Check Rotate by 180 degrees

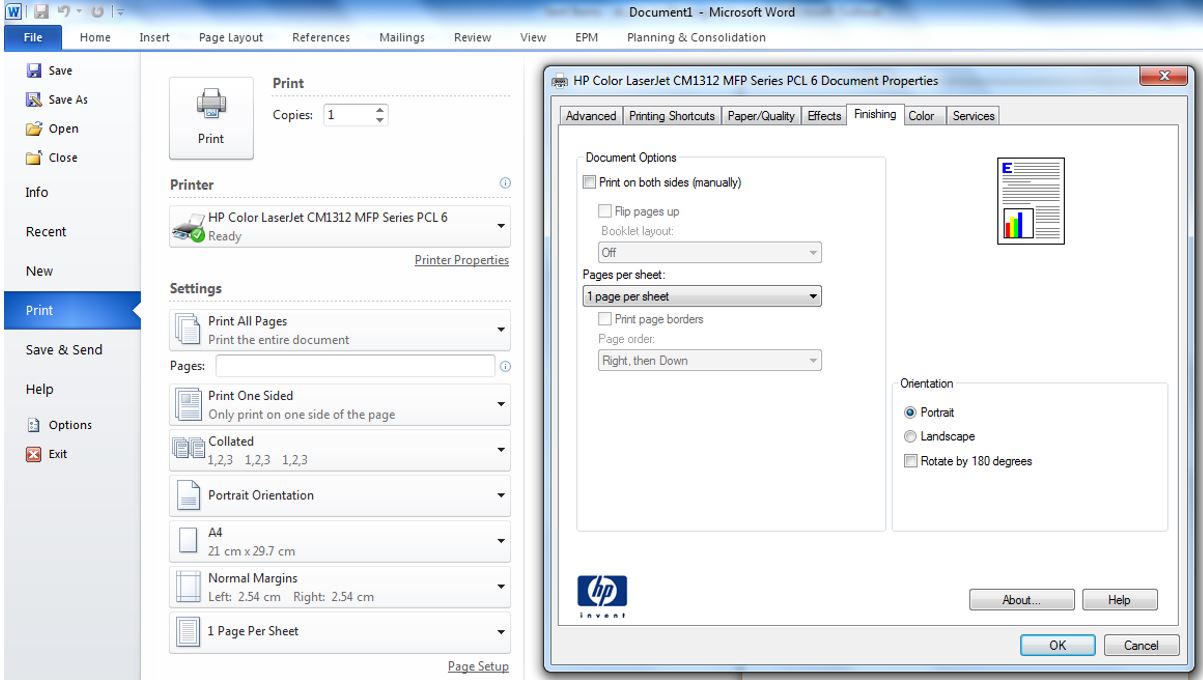909,462
